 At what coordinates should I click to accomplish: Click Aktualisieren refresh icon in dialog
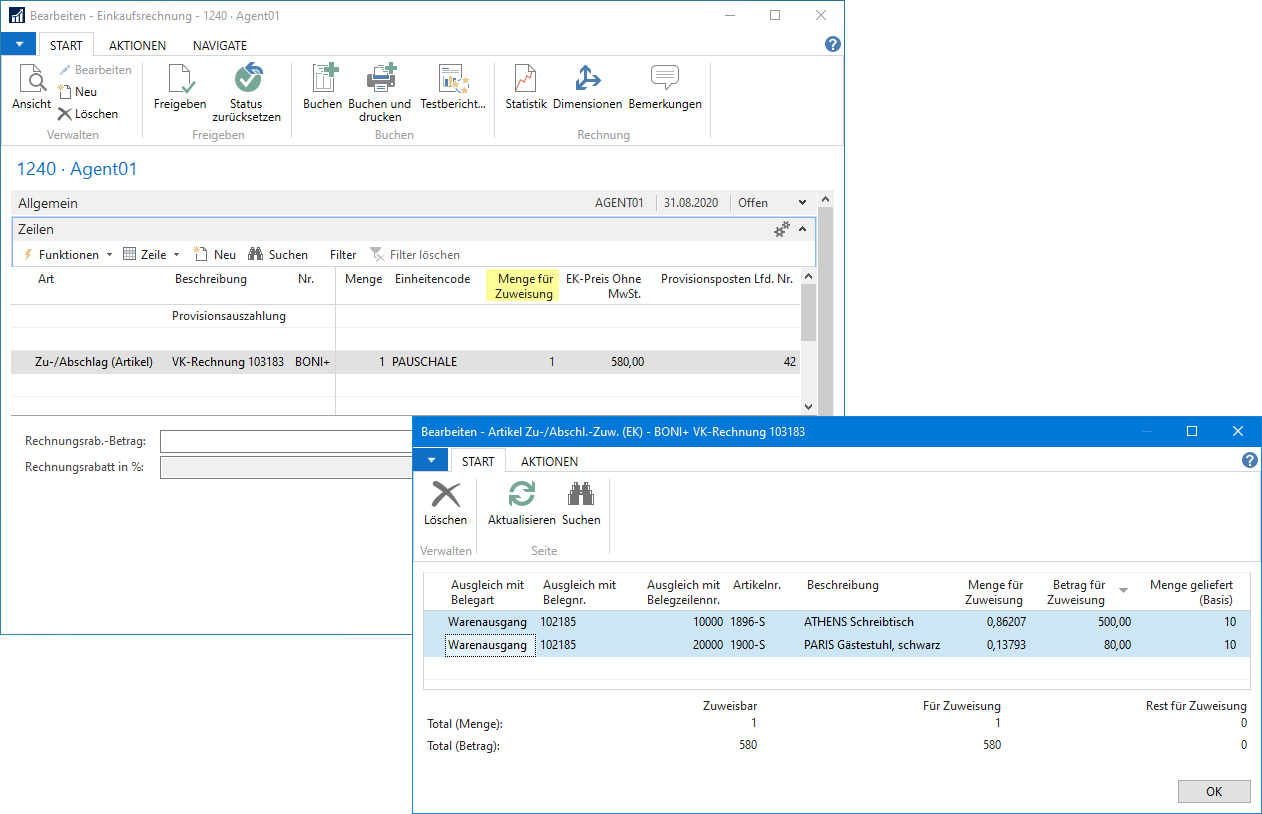521,496
